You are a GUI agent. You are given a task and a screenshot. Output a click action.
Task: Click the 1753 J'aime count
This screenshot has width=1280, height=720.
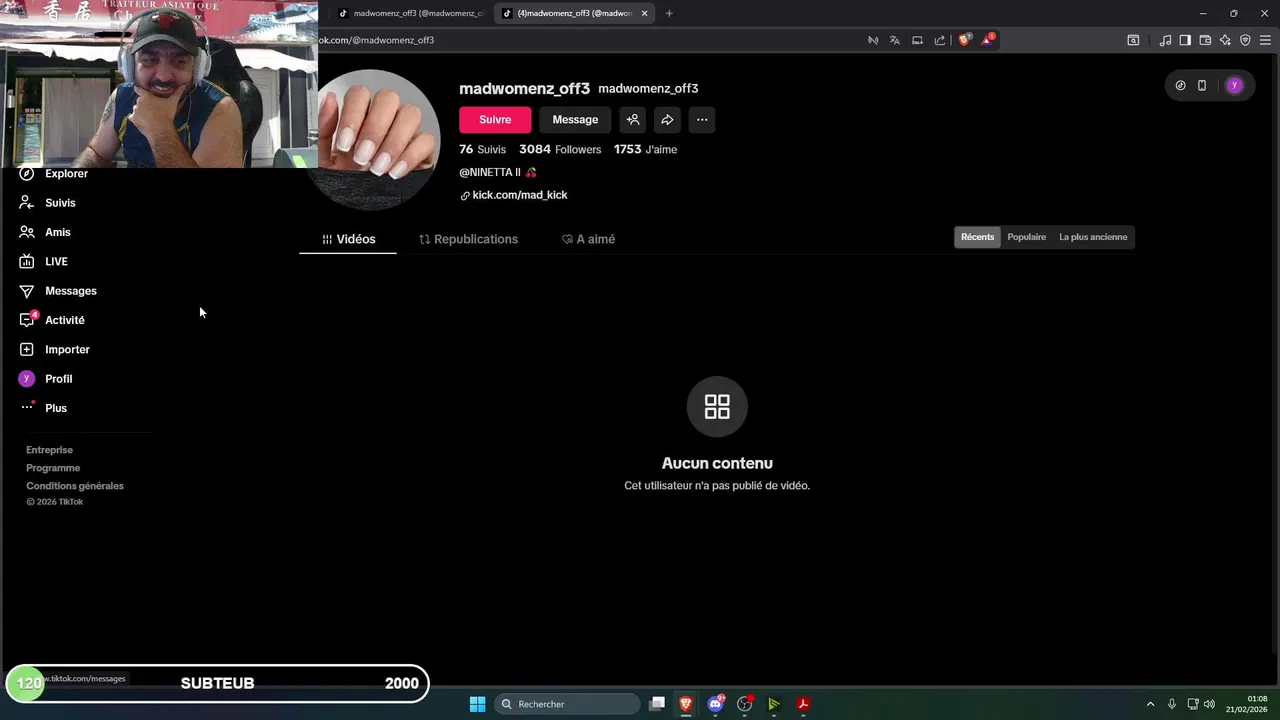coord(645,149)
